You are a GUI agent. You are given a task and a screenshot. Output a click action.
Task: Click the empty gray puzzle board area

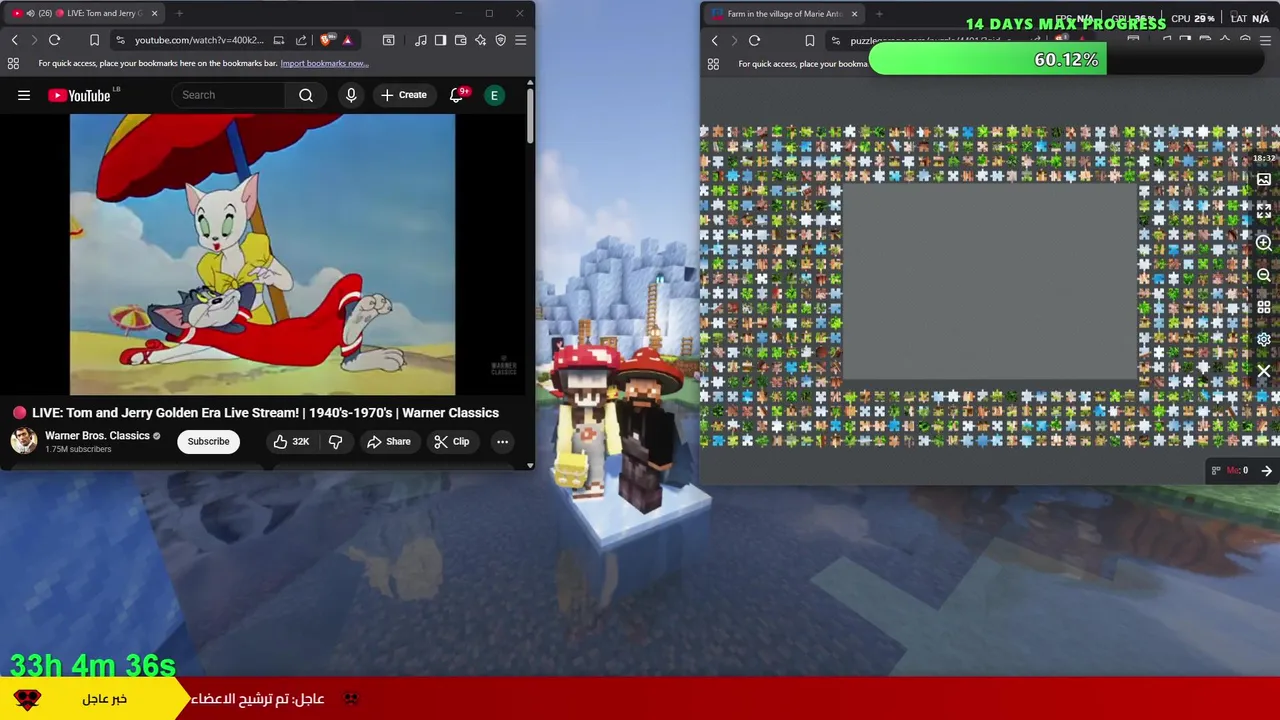click(x=990, y=282)
